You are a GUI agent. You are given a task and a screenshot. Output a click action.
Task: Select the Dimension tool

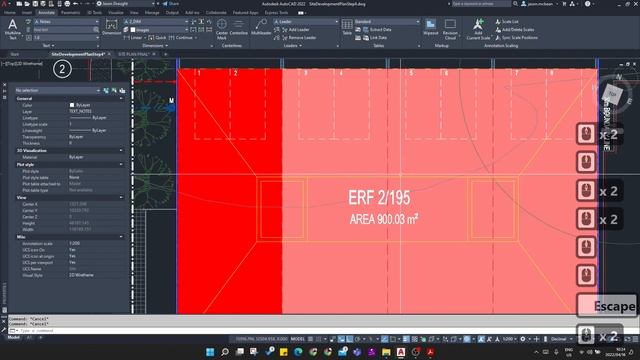111,28
